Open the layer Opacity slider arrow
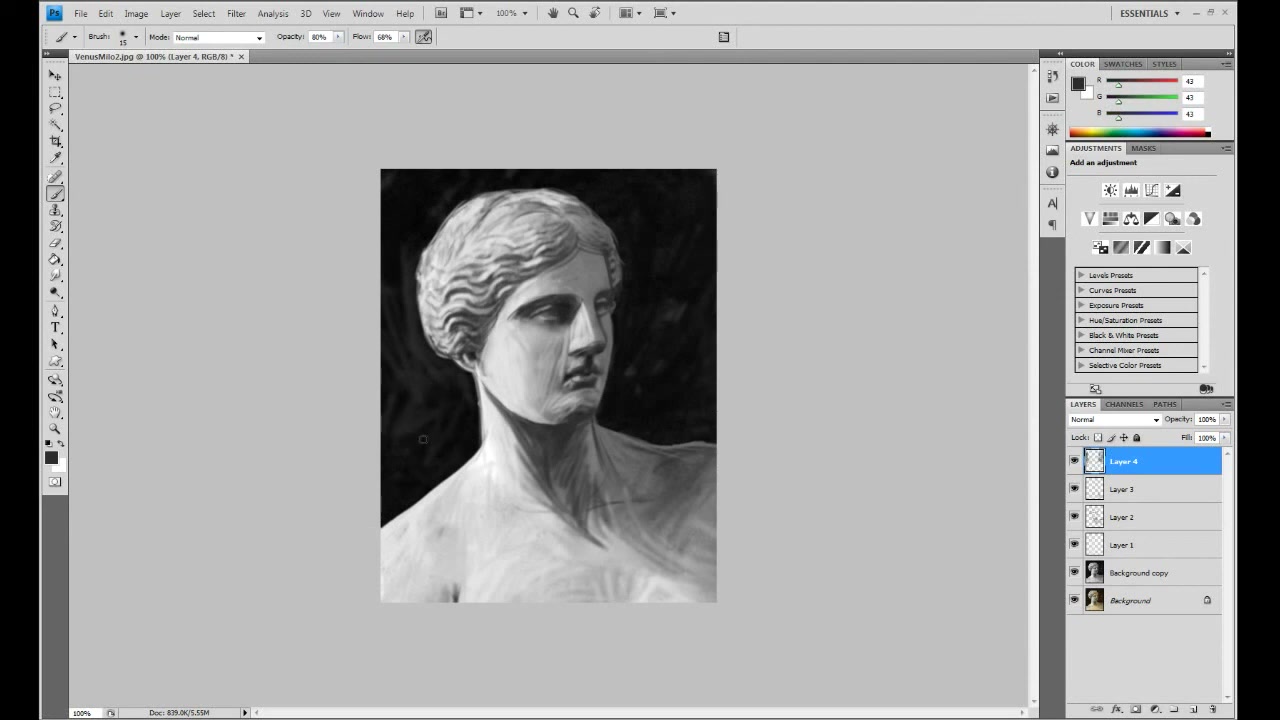This screenshot has width=1280, height=720. tap(1225, 420)
